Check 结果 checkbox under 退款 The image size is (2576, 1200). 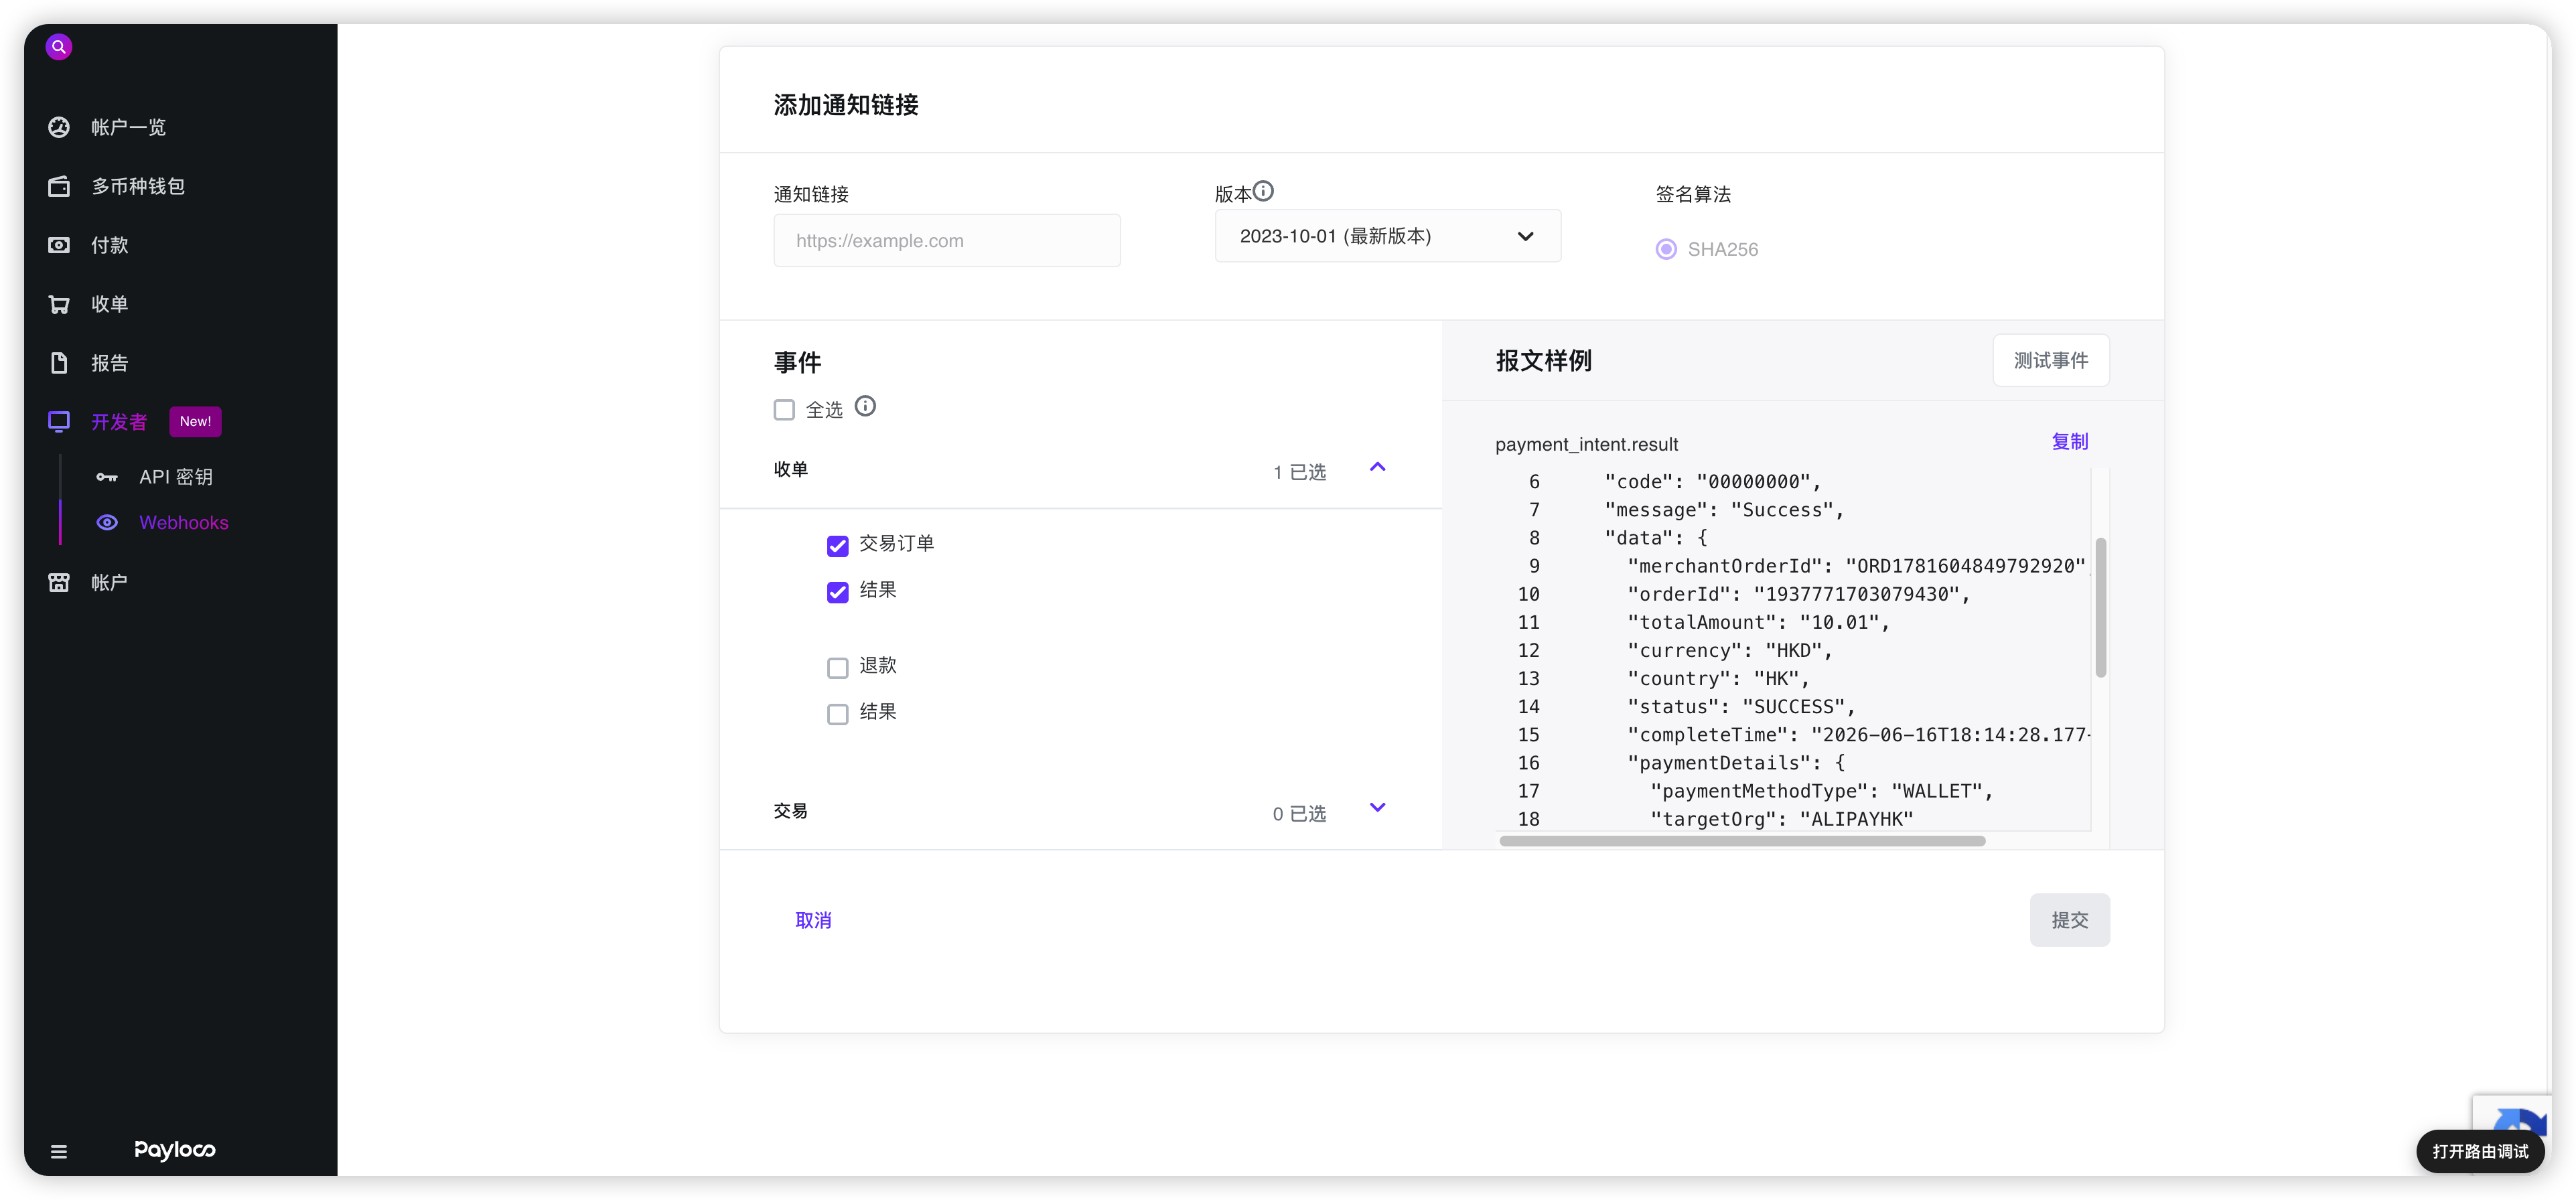(838, 714)
